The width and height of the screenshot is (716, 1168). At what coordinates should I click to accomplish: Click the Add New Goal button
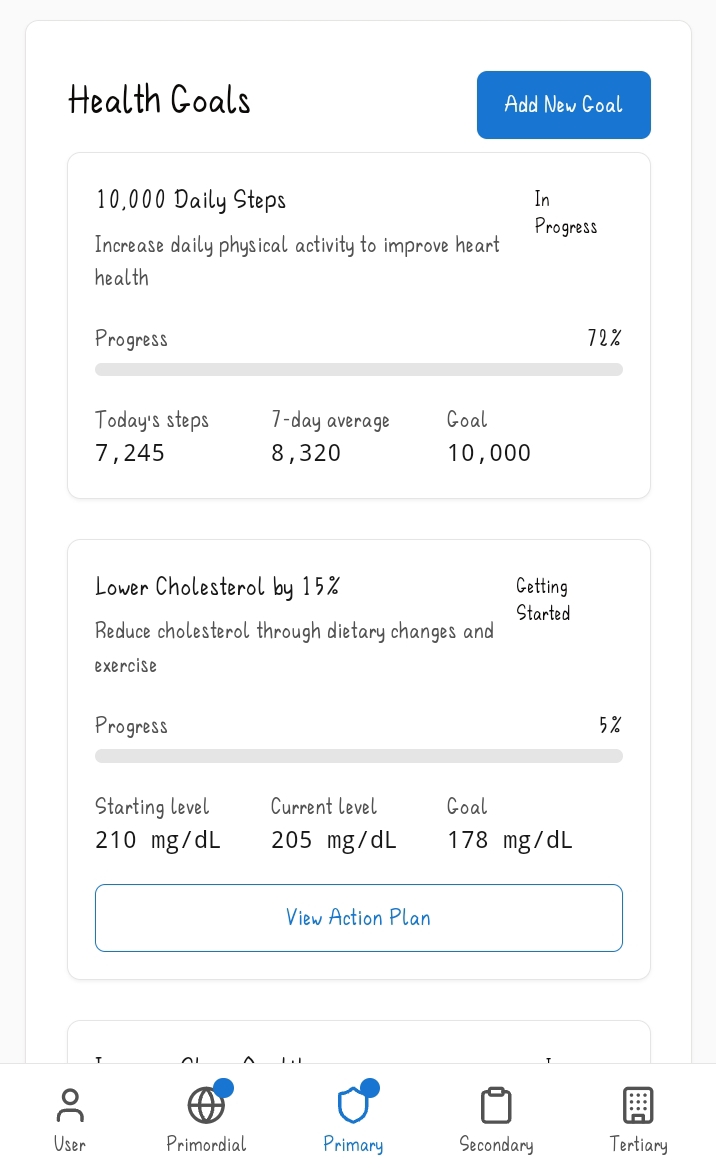563,105
